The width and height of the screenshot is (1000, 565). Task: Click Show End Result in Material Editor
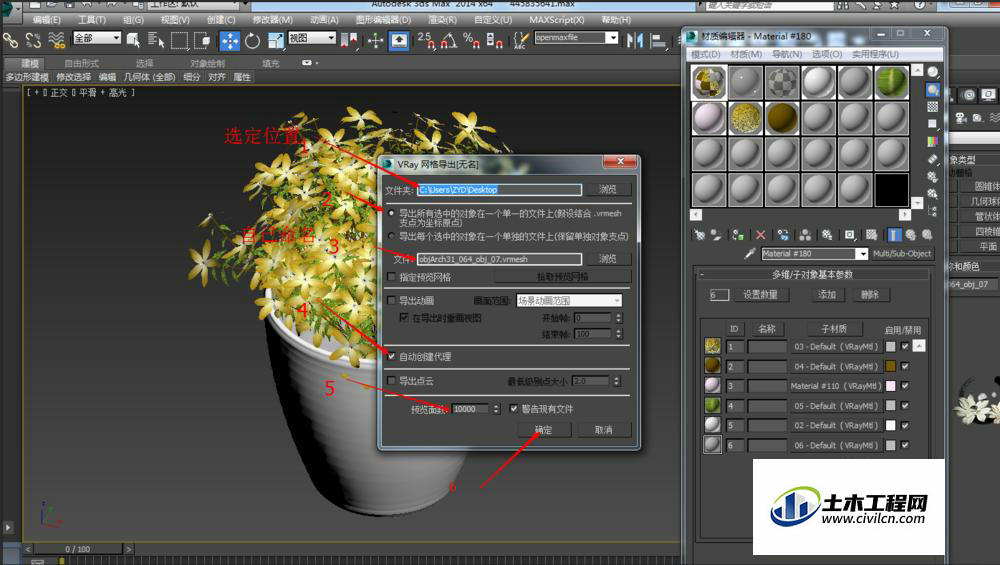[894, 235]
